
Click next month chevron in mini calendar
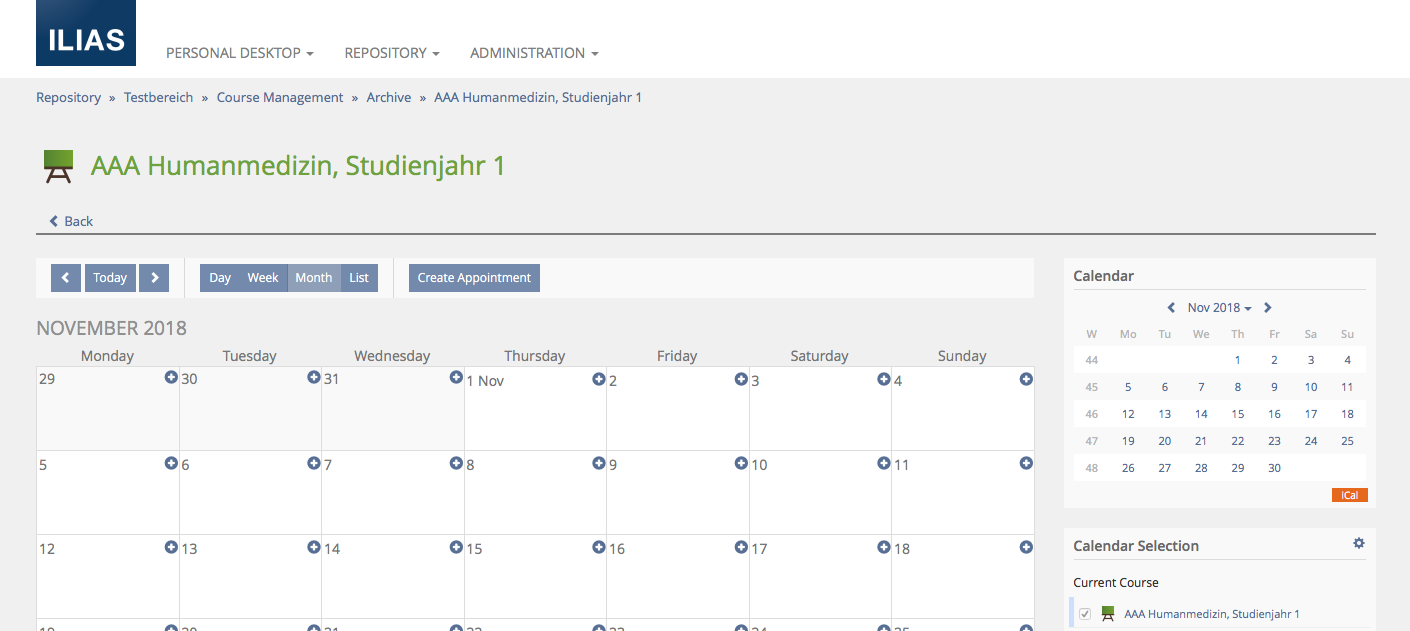pos(1268,308)
